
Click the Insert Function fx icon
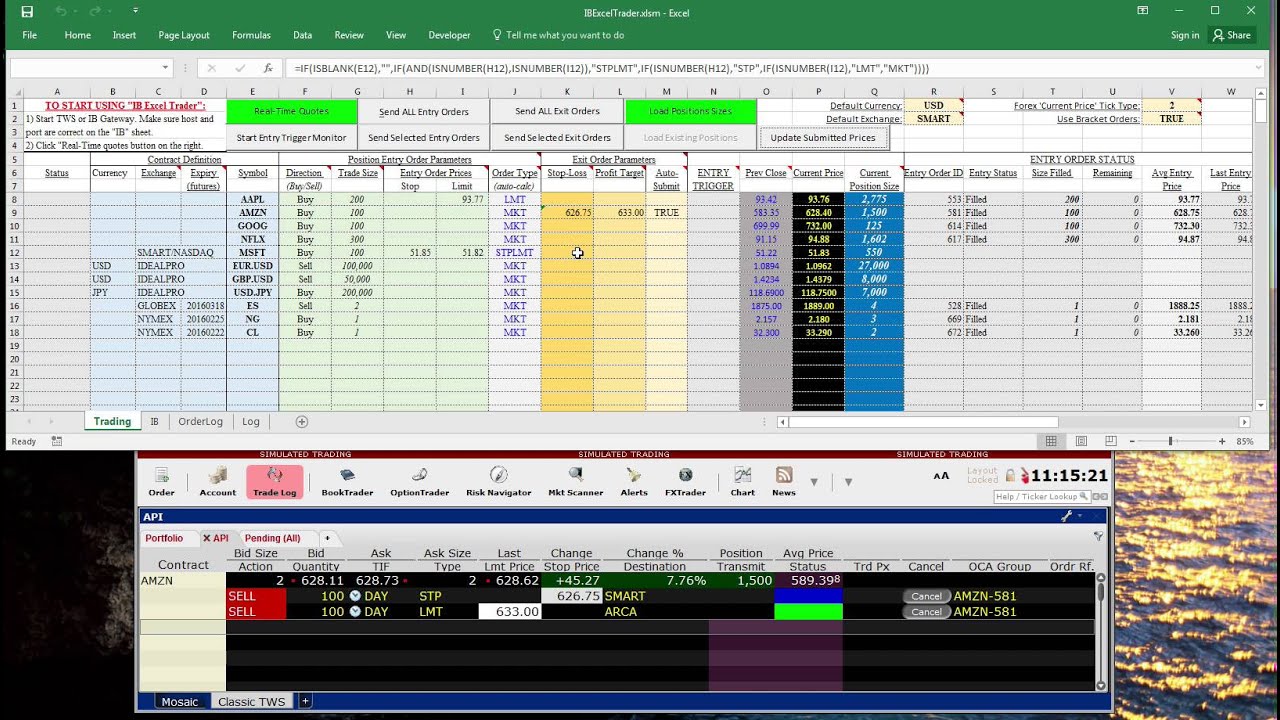point(268,68)
